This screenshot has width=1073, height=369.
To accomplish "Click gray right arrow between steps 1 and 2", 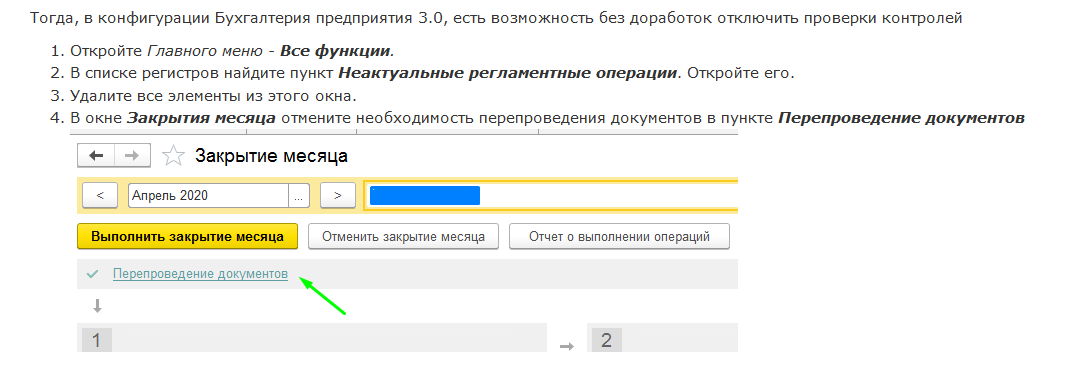I will (567, 346).
